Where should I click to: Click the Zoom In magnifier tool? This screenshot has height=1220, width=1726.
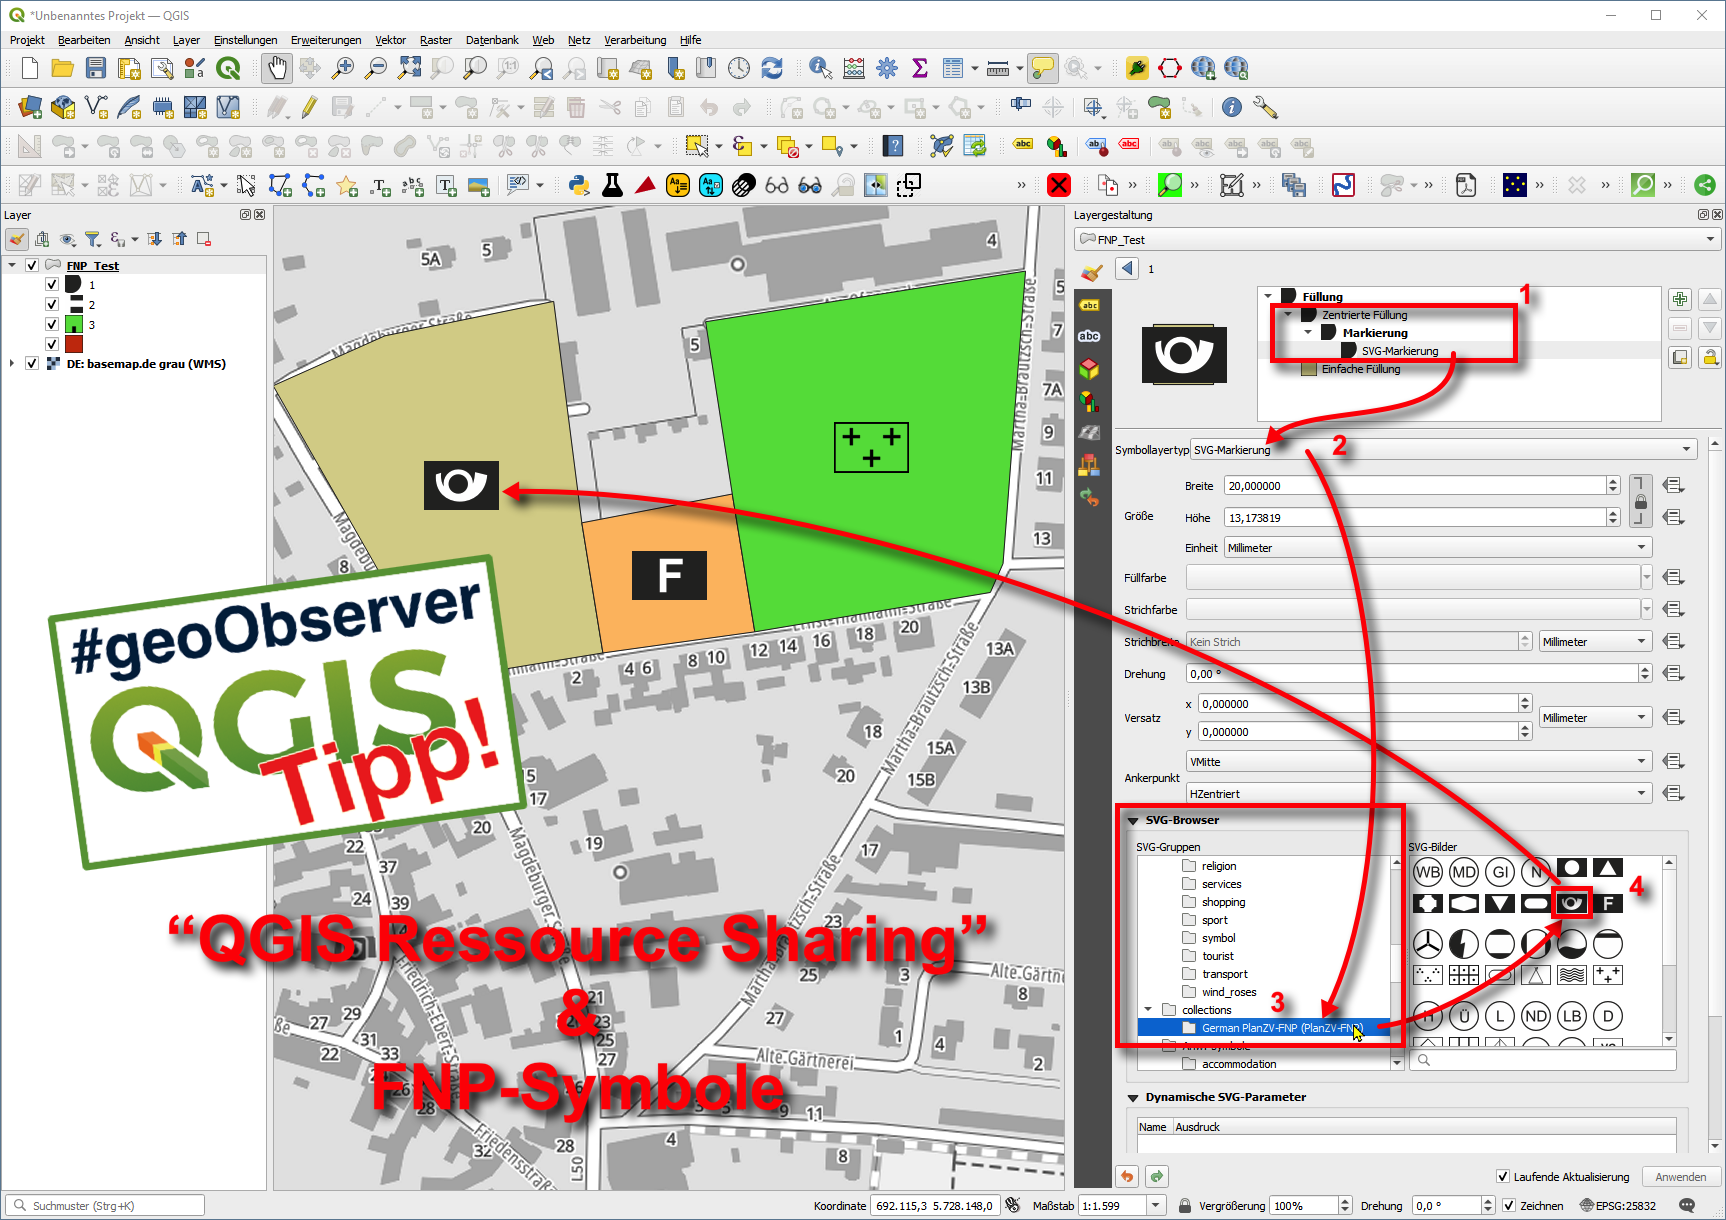click(x=343, y=68)
